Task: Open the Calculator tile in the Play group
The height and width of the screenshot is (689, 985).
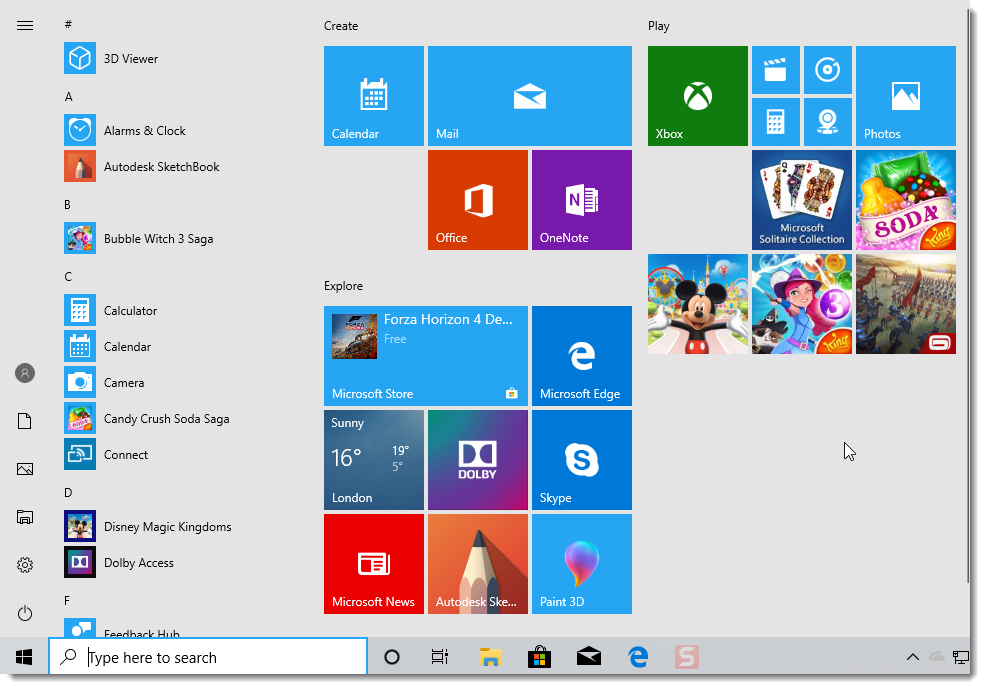Action: (x=777, y=121)
